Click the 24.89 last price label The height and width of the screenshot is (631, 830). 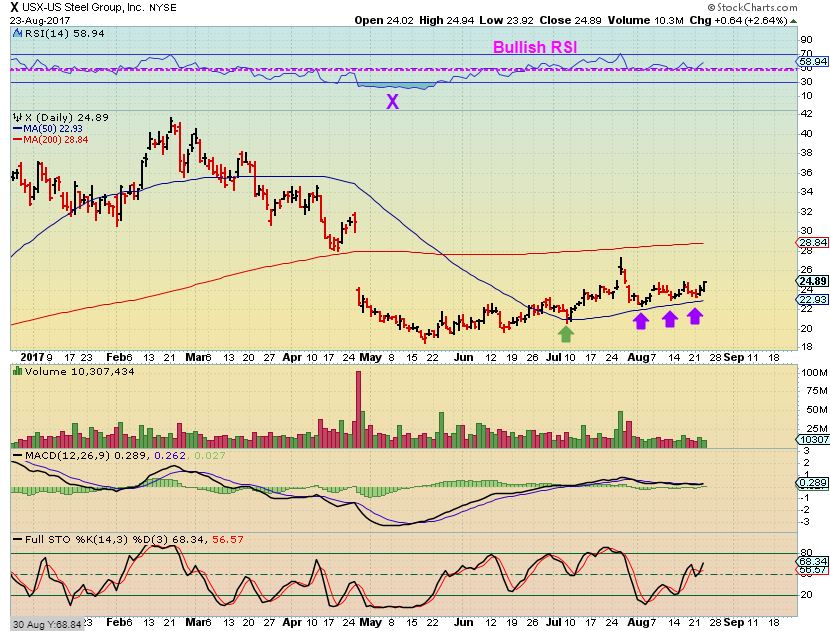(x=813, y=281)
